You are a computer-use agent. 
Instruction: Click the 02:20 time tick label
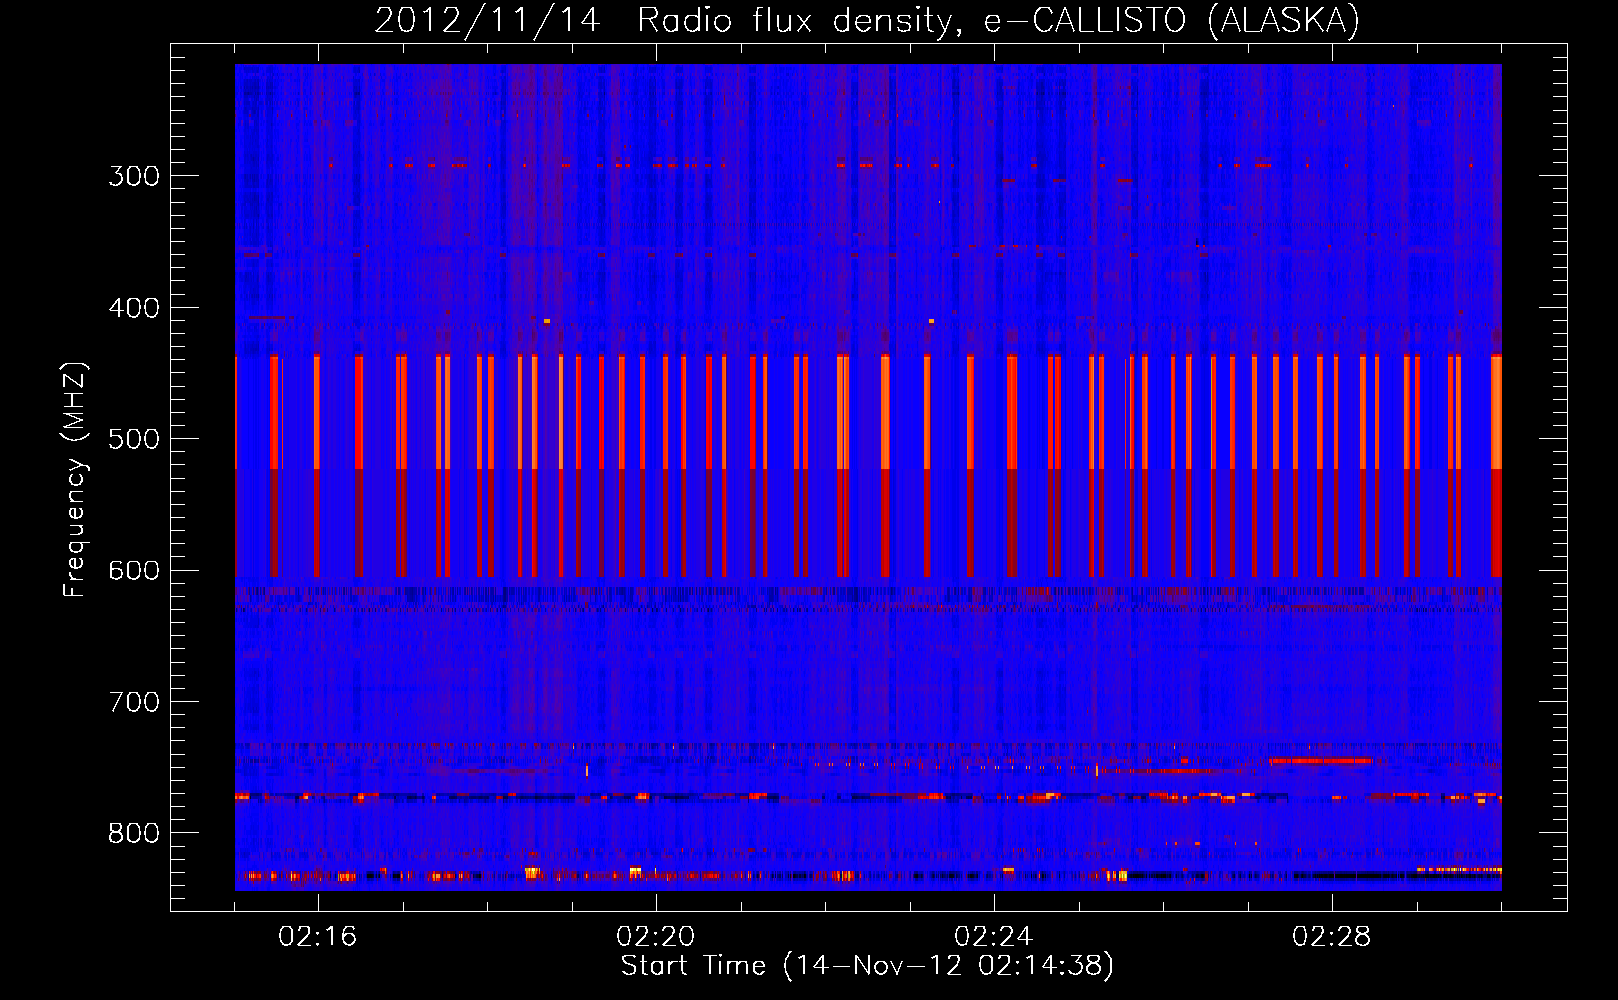656,937
